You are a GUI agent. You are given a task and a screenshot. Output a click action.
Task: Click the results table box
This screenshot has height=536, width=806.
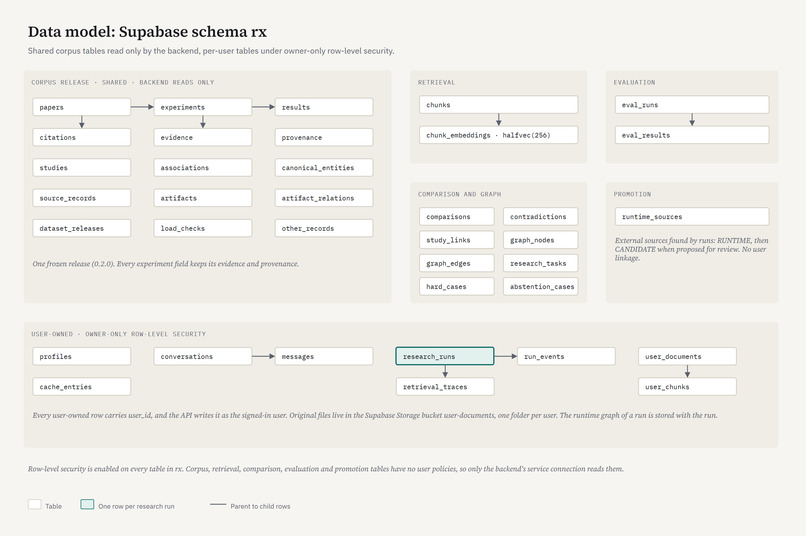pos(324,107)
